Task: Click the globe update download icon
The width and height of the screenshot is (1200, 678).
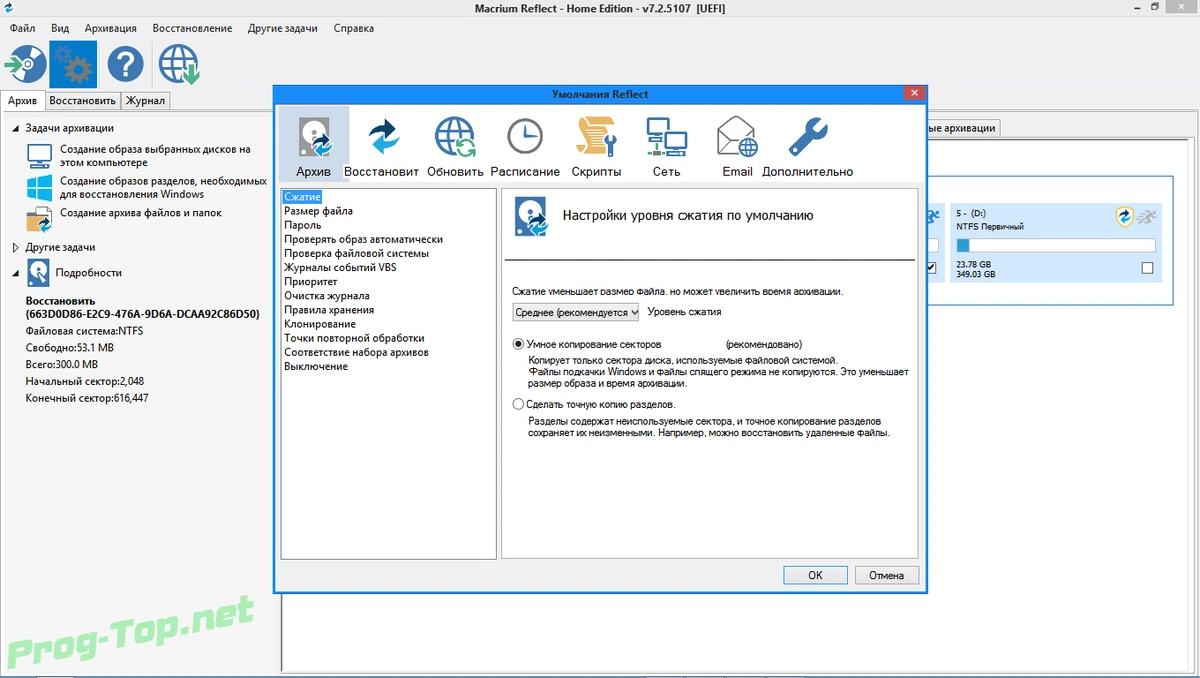Action: [180, 66]
